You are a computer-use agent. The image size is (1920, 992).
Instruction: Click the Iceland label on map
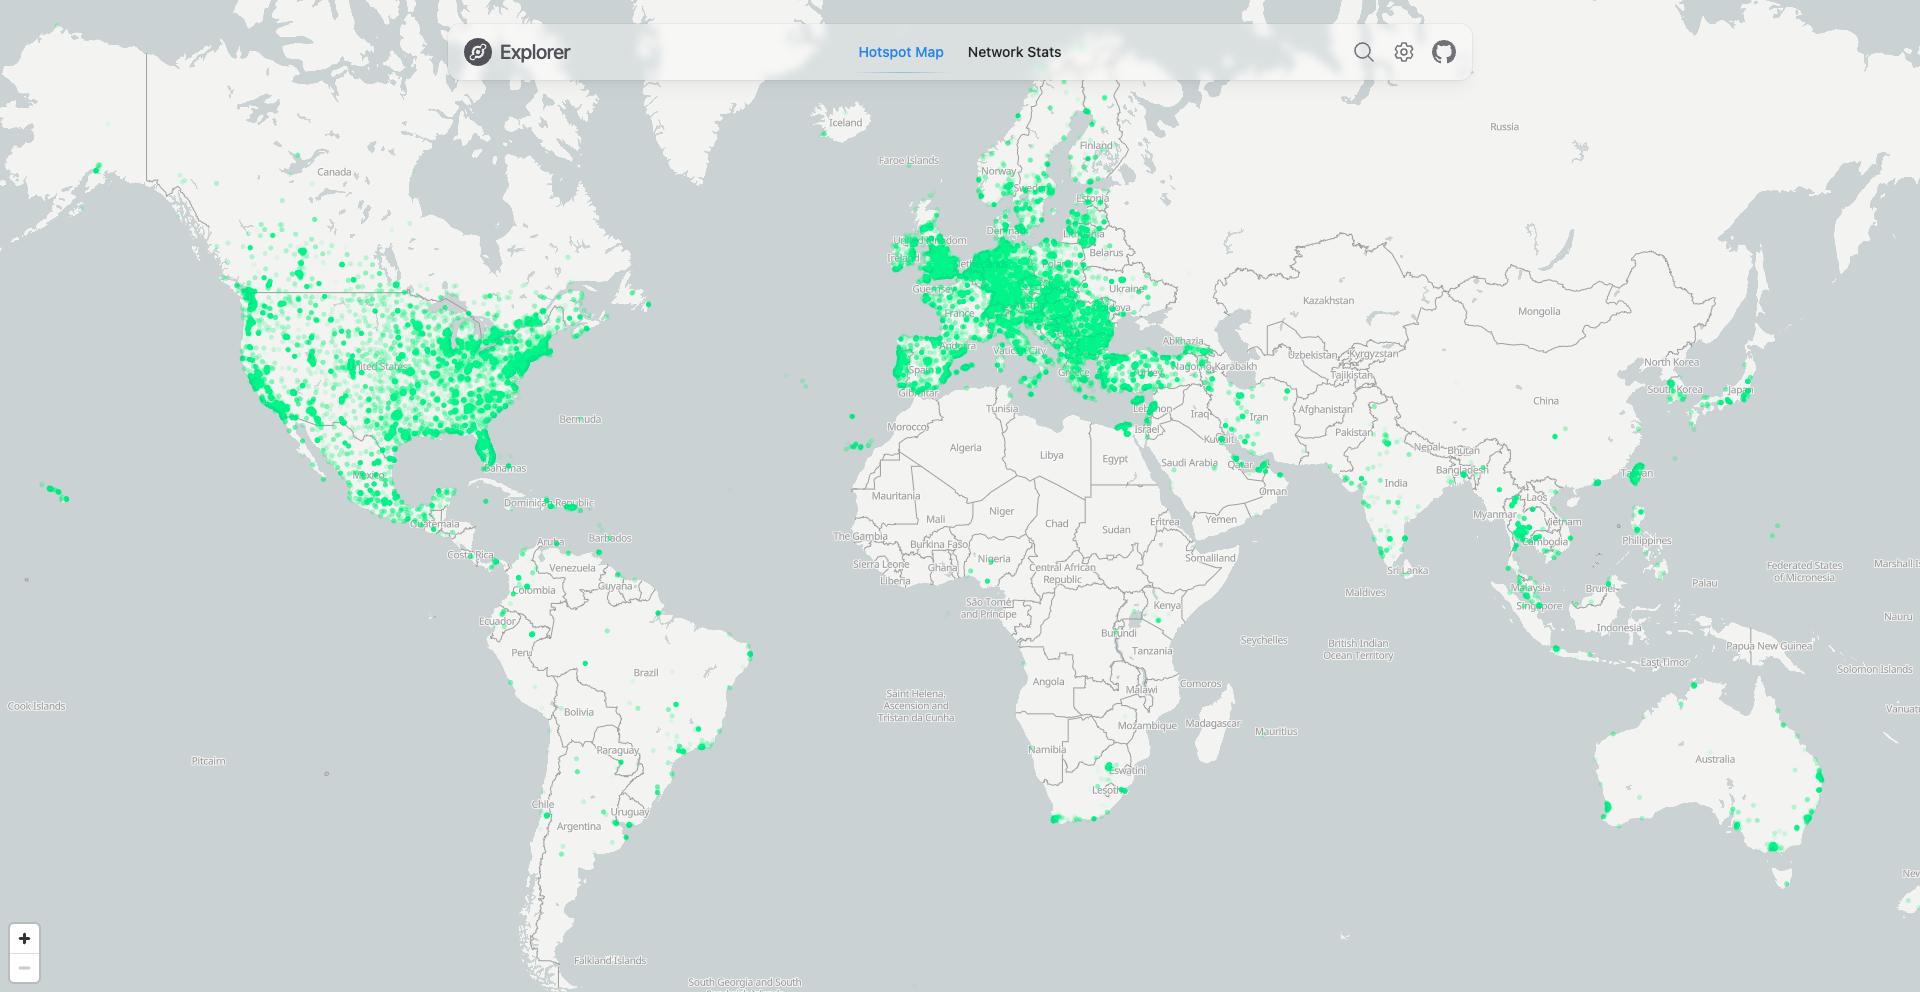point(845,123)
